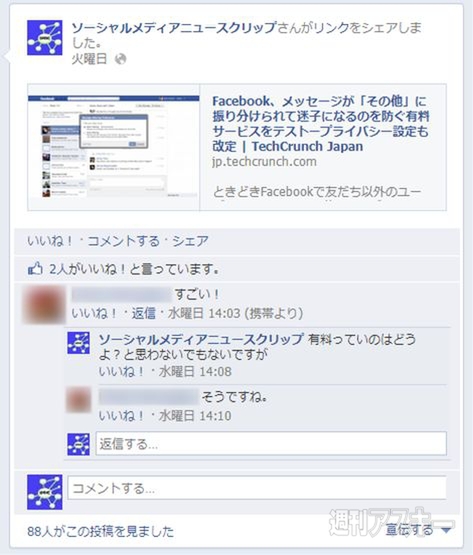Screen dimensions: 473x555
Task: Click the blurred avatar beside そうですね。
Action: coord(79,400)
